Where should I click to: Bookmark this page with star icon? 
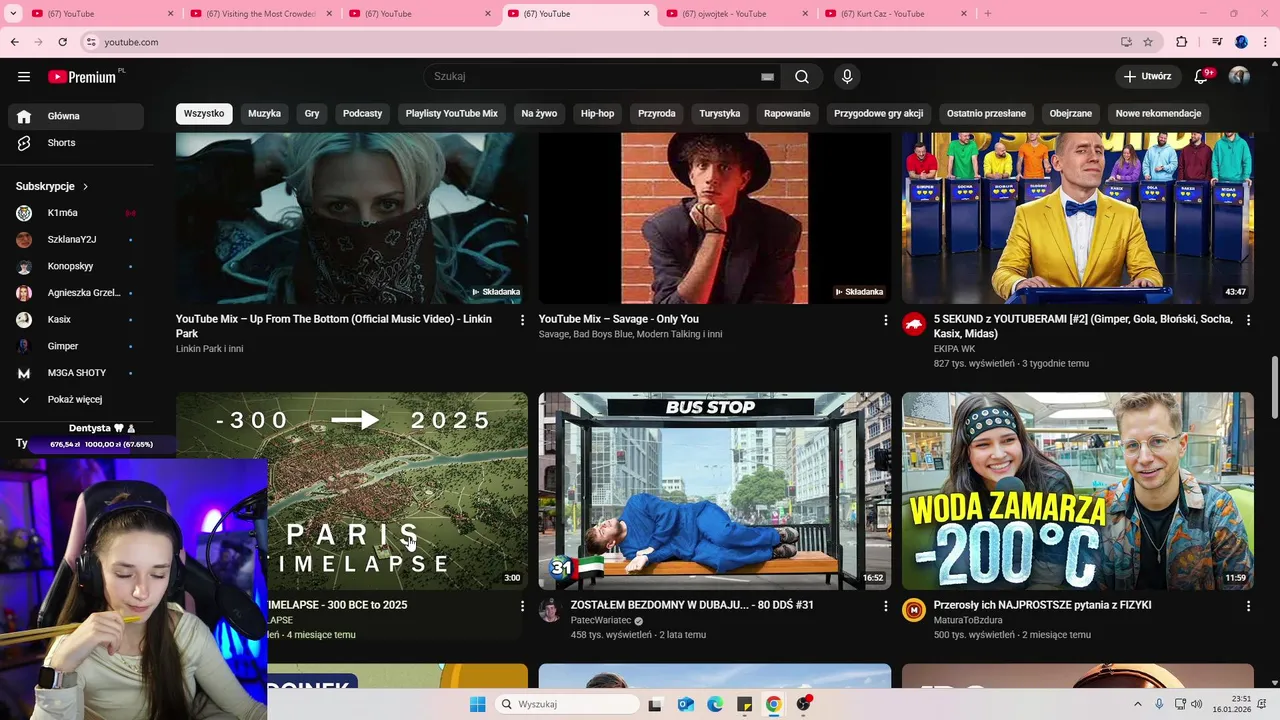point(1148,42)
